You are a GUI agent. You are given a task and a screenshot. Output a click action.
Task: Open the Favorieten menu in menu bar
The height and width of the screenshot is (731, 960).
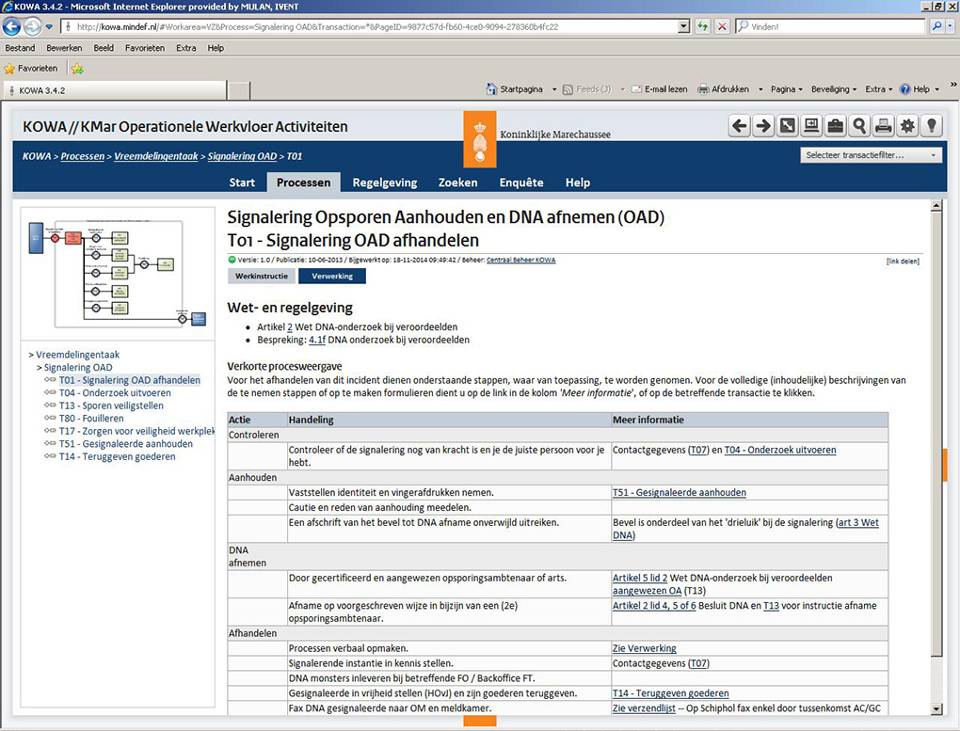point(145,48)
